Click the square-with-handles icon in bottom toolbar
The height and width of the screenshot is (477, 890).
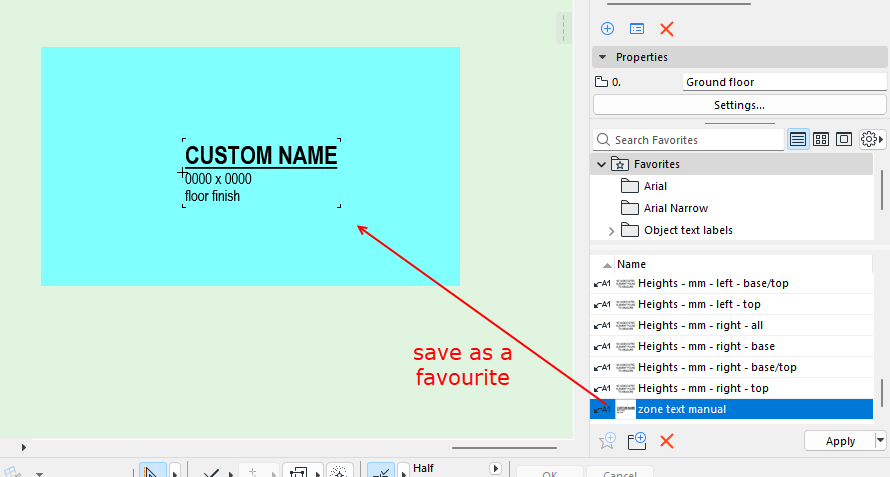(x=298, y=471)
